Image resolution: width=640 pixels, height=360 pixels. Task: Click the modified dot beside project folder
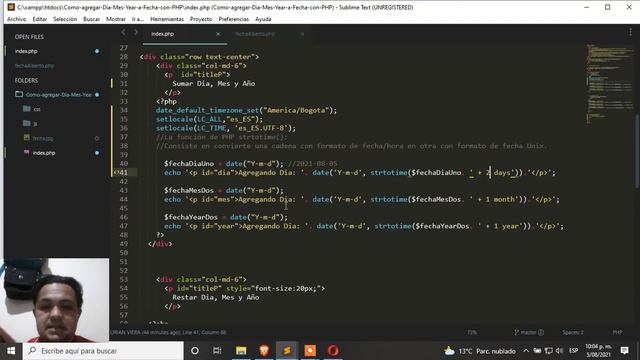coord(97,95)
